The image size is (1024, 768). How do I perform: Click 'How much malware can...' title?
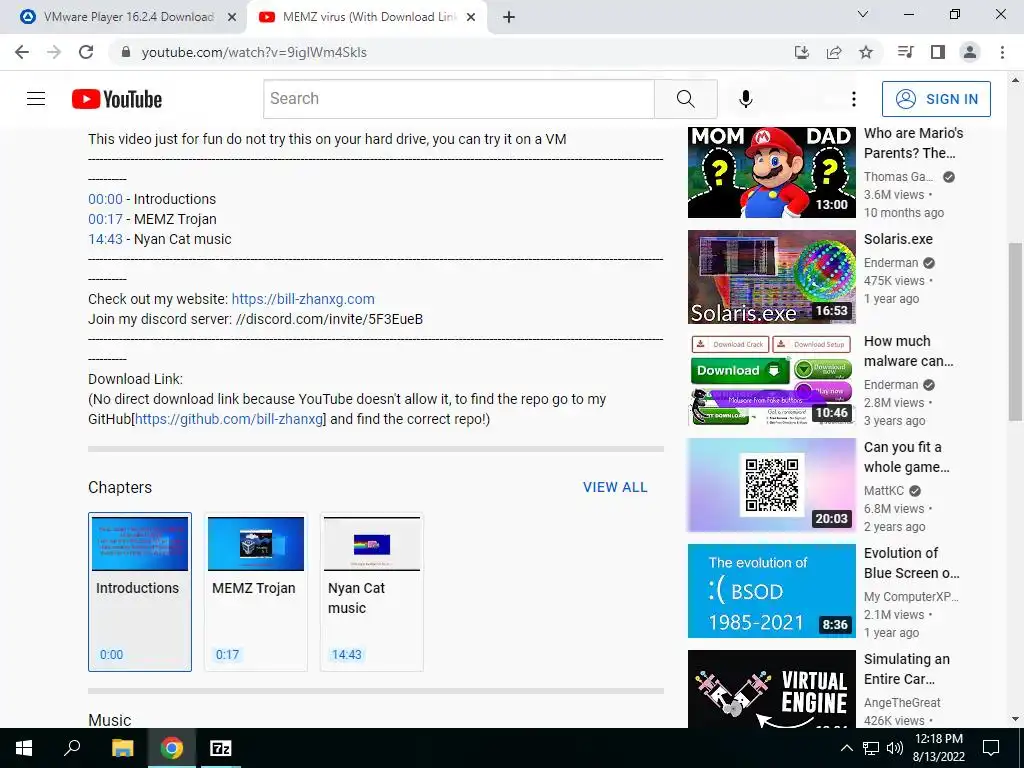pos(908,351)
